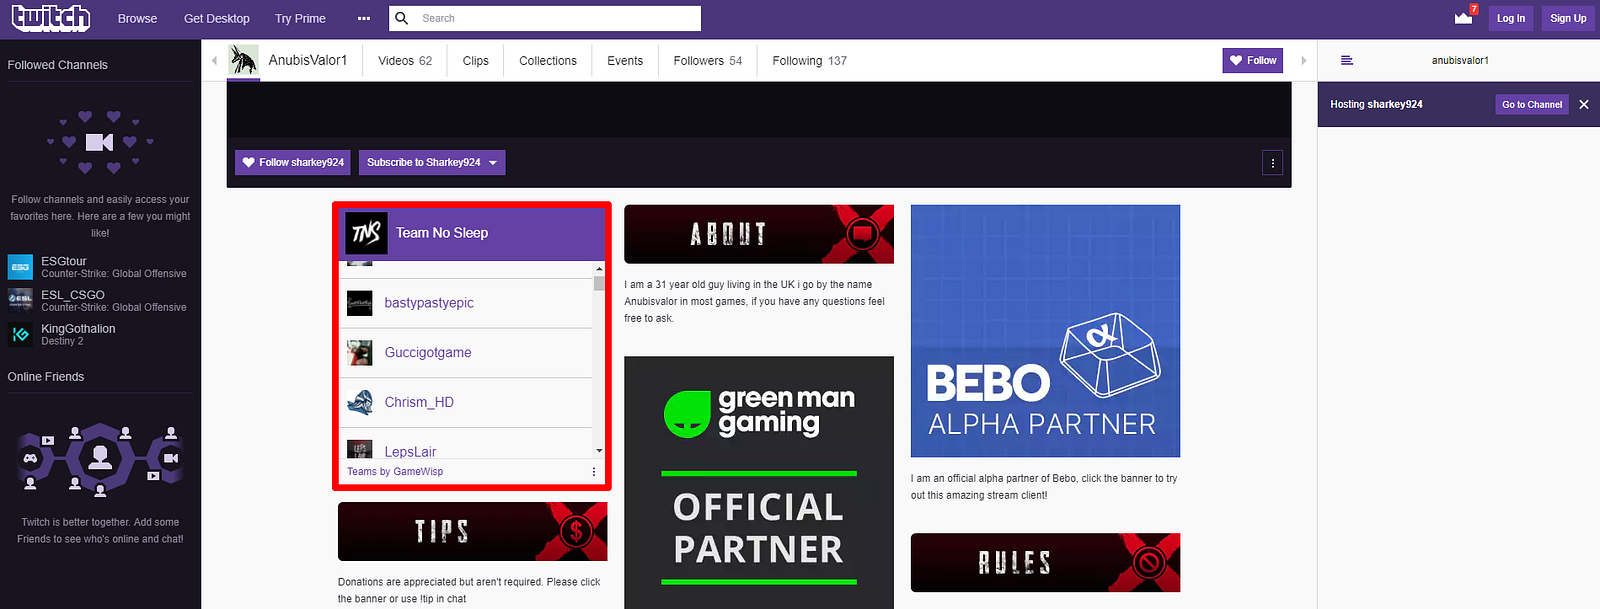Screen dimensions: 1600x609
Task: Open the Chrism_HD team member
Action: (x=419, y=402)
